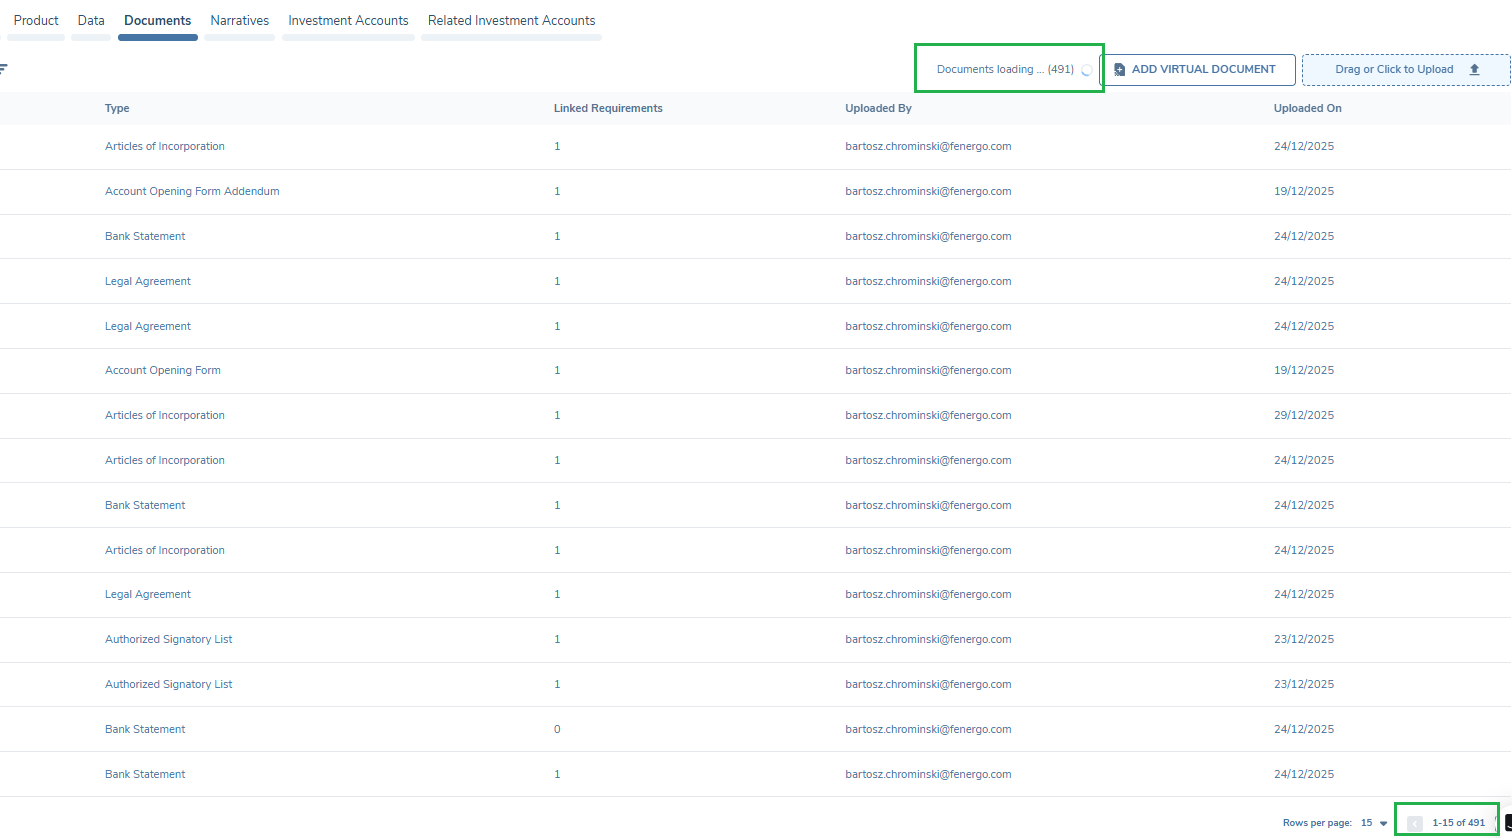The width and height of the screenshot is (1512, 838).
Task: Click linked requirements count 0 for Bank Statement
Action: click(x=557, y=729)
